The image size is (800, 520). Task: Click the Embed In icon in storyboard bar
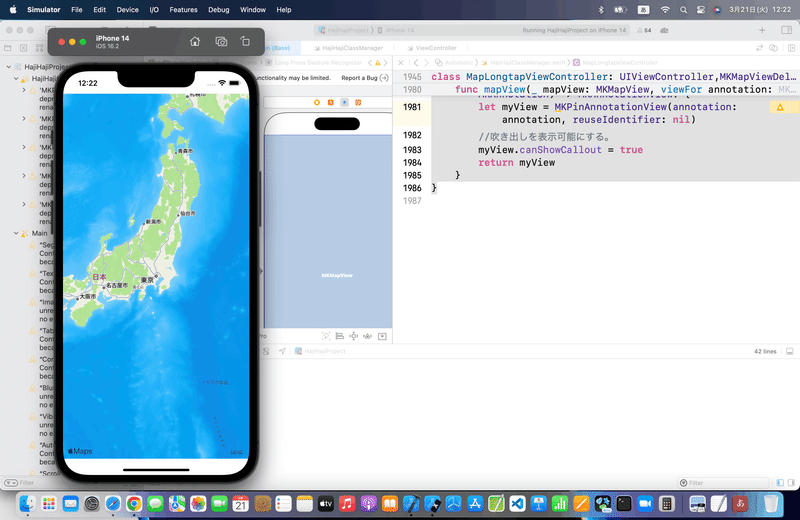[x=382, y=336]
